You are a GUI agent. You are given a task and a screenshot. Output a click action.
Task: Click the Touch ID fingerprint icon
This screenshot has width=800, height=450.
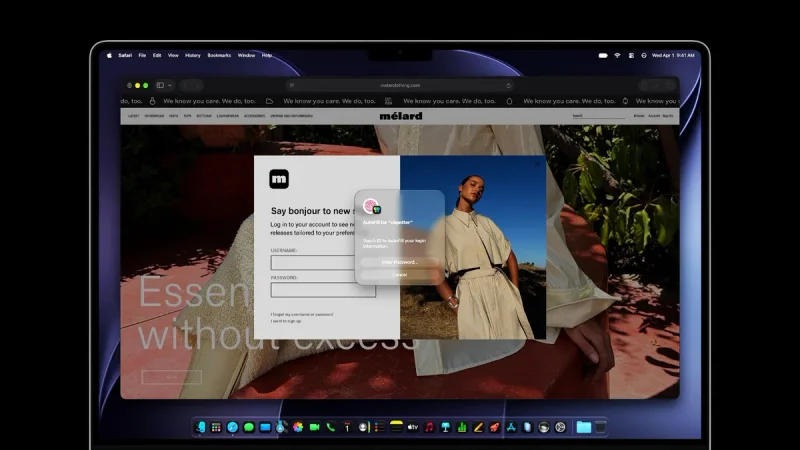pyautogui.click(x=370, y=205)
